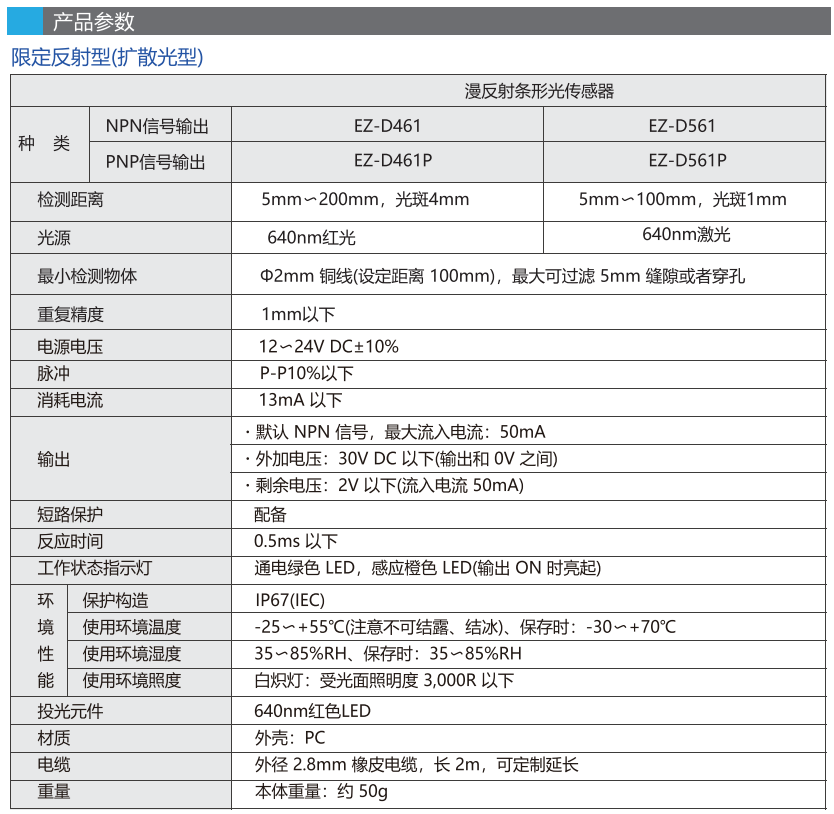Select the 短路保护 row label
Viewport: 834px width, 814px height.
pyautogui.click(x=70, y=515)
